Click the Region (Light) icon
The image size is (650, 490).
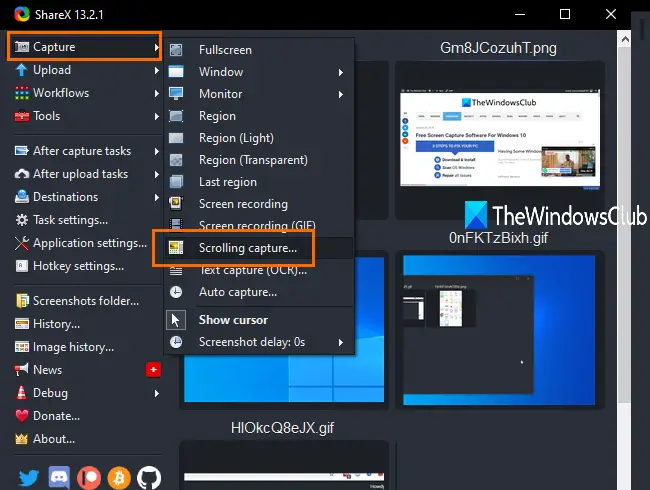[176, 138]
